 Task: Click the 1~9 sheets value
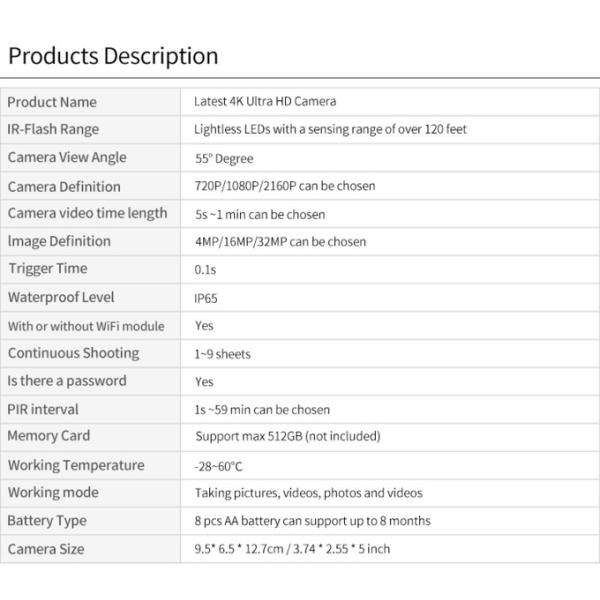[222, 354]
